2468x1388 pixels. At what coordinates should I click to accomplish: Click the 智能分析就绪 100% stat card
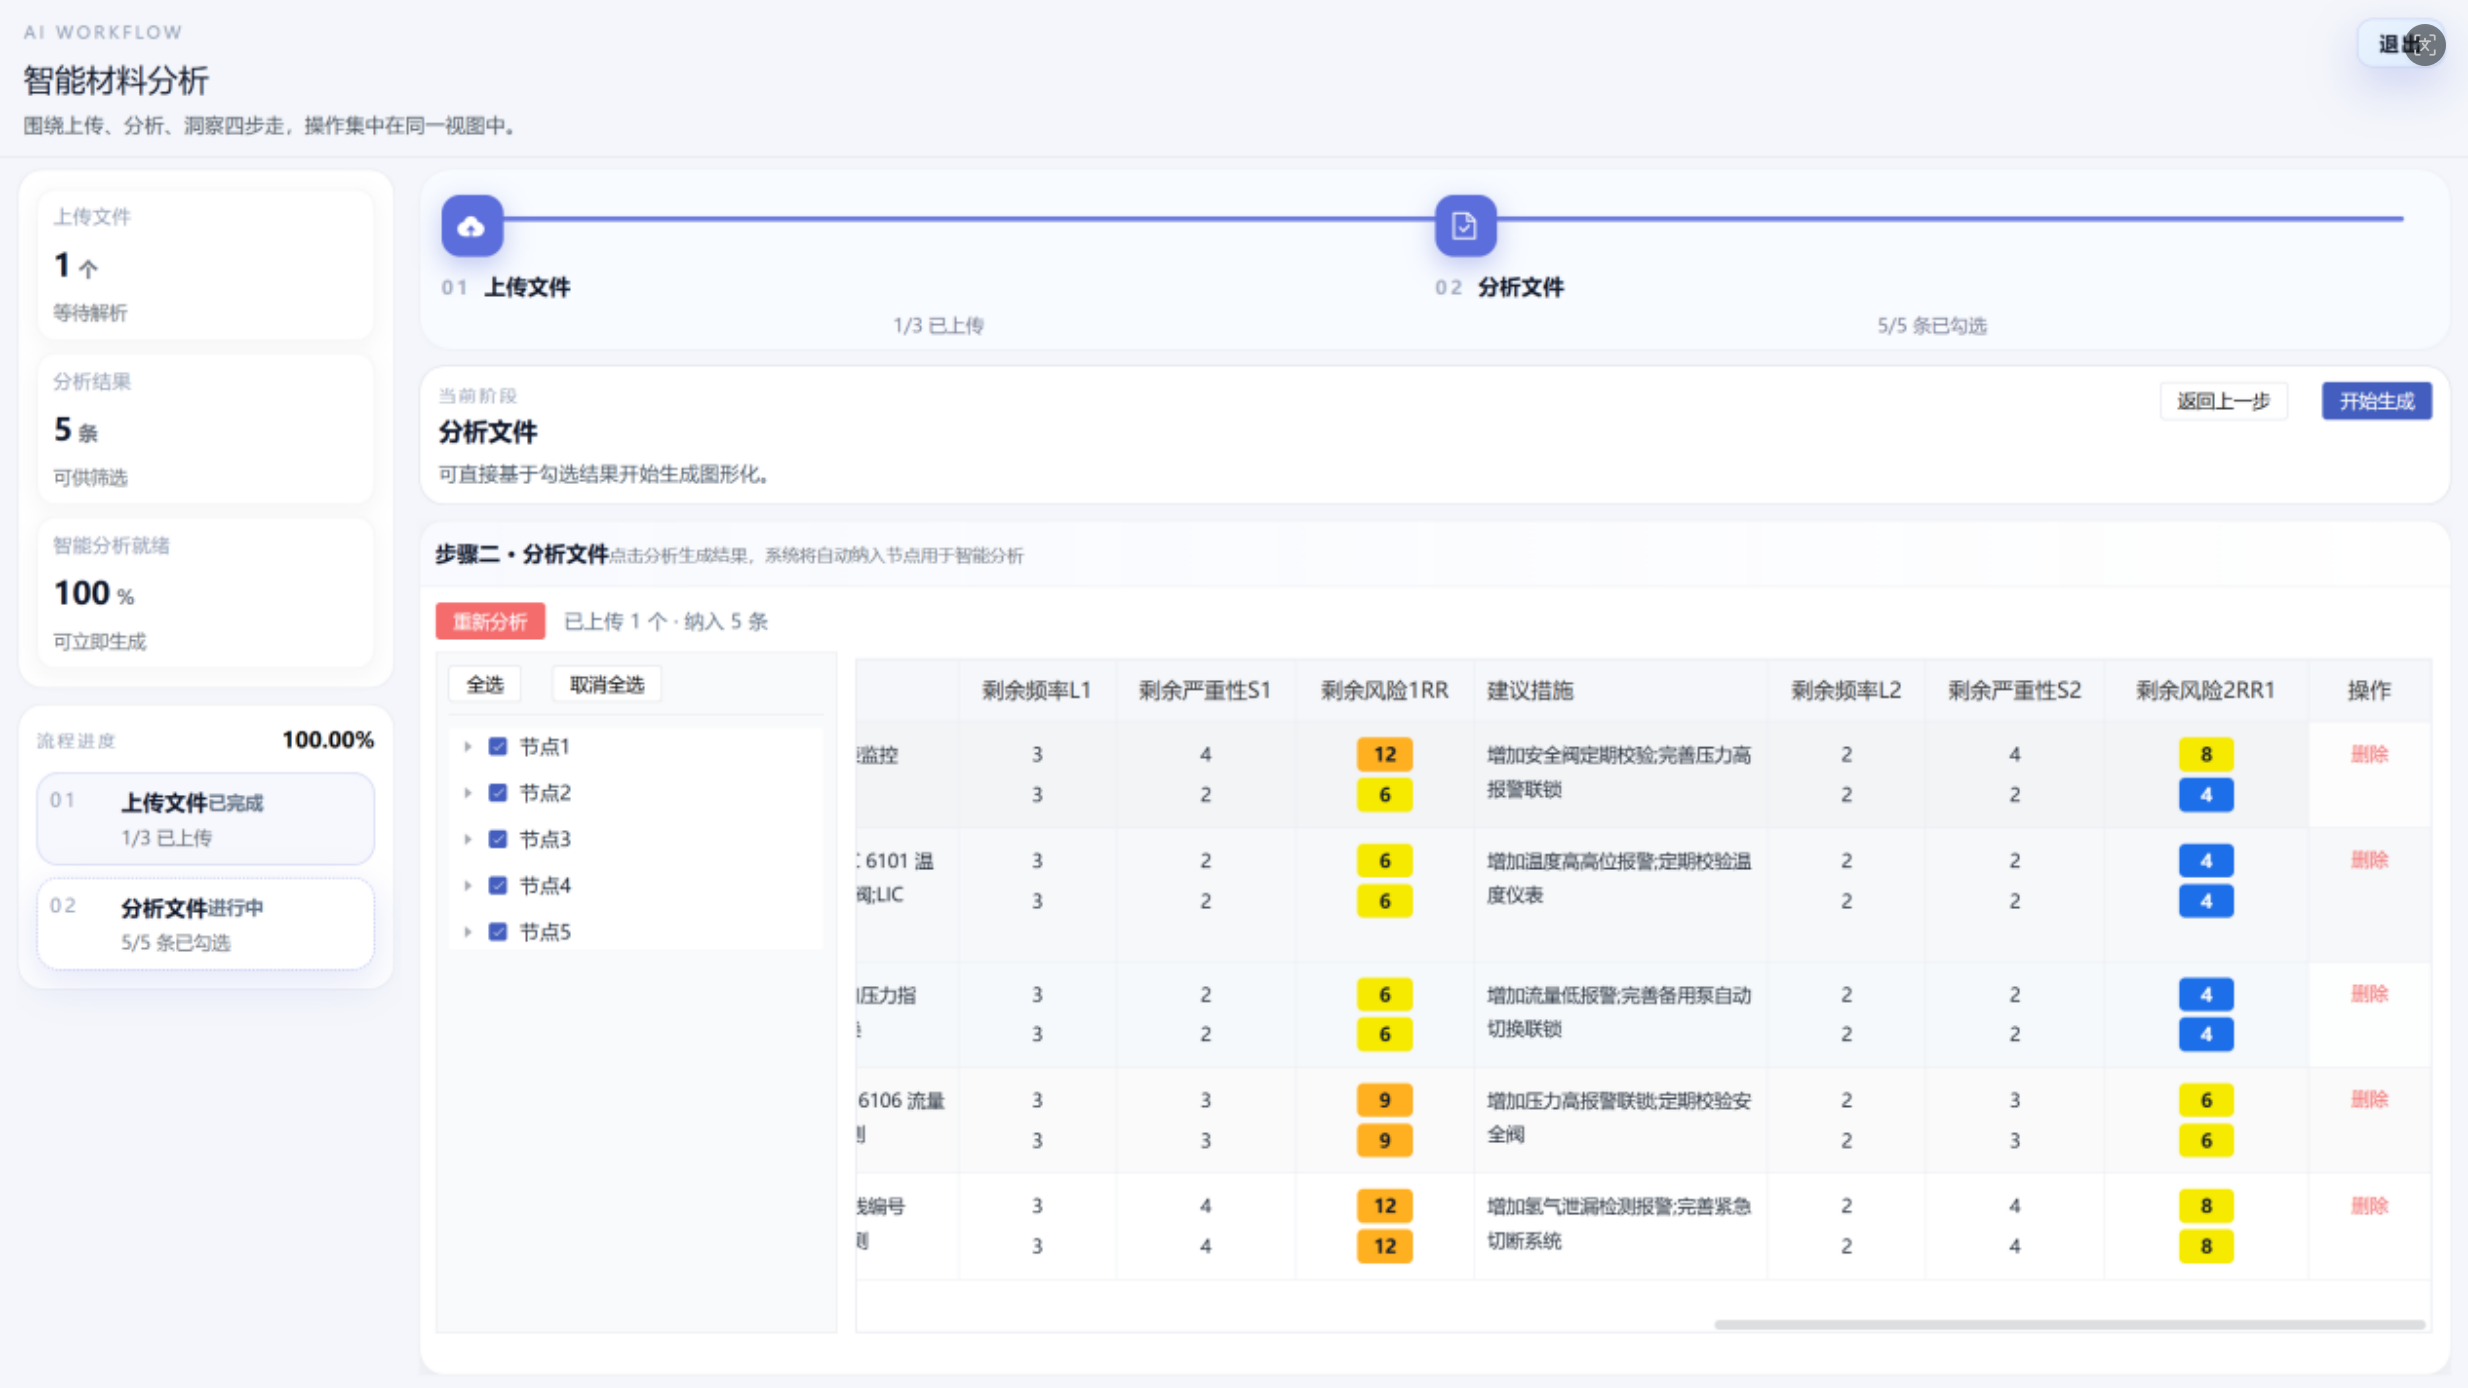206,592
